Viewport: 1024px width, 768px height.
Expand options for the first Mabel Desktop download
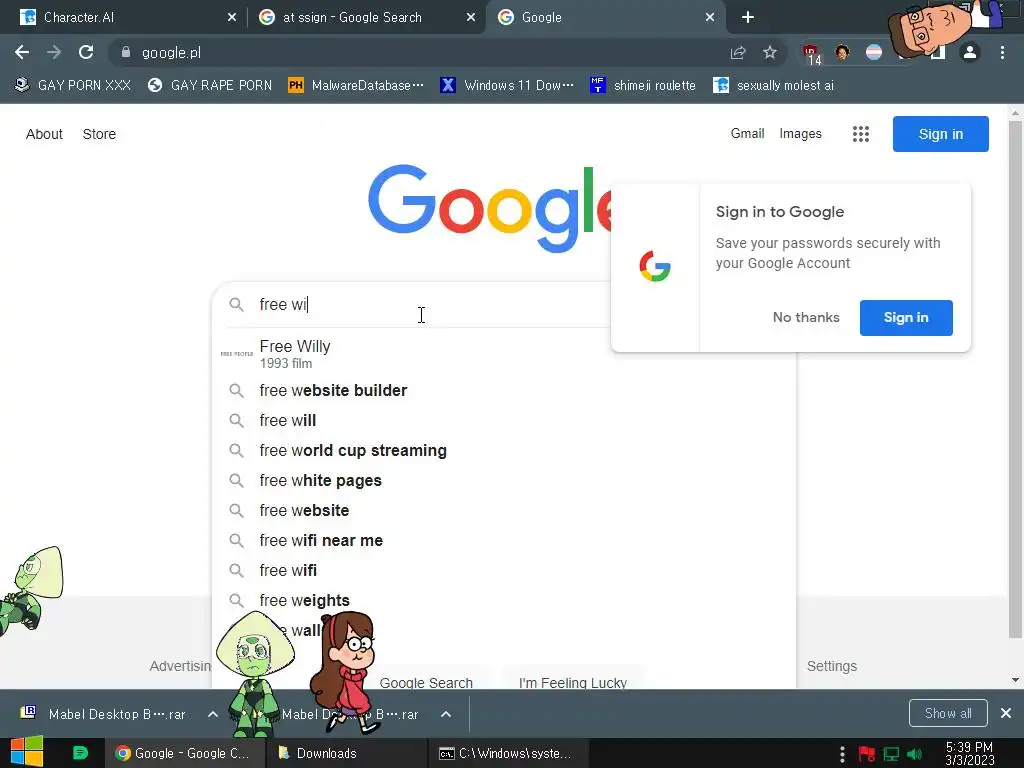tap(213, 714)
